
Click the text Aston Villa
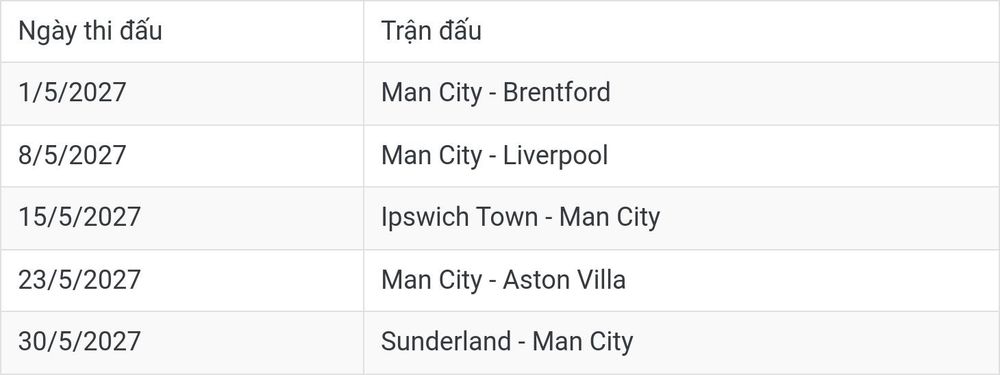pyautogui.click(x=564, y=279)
